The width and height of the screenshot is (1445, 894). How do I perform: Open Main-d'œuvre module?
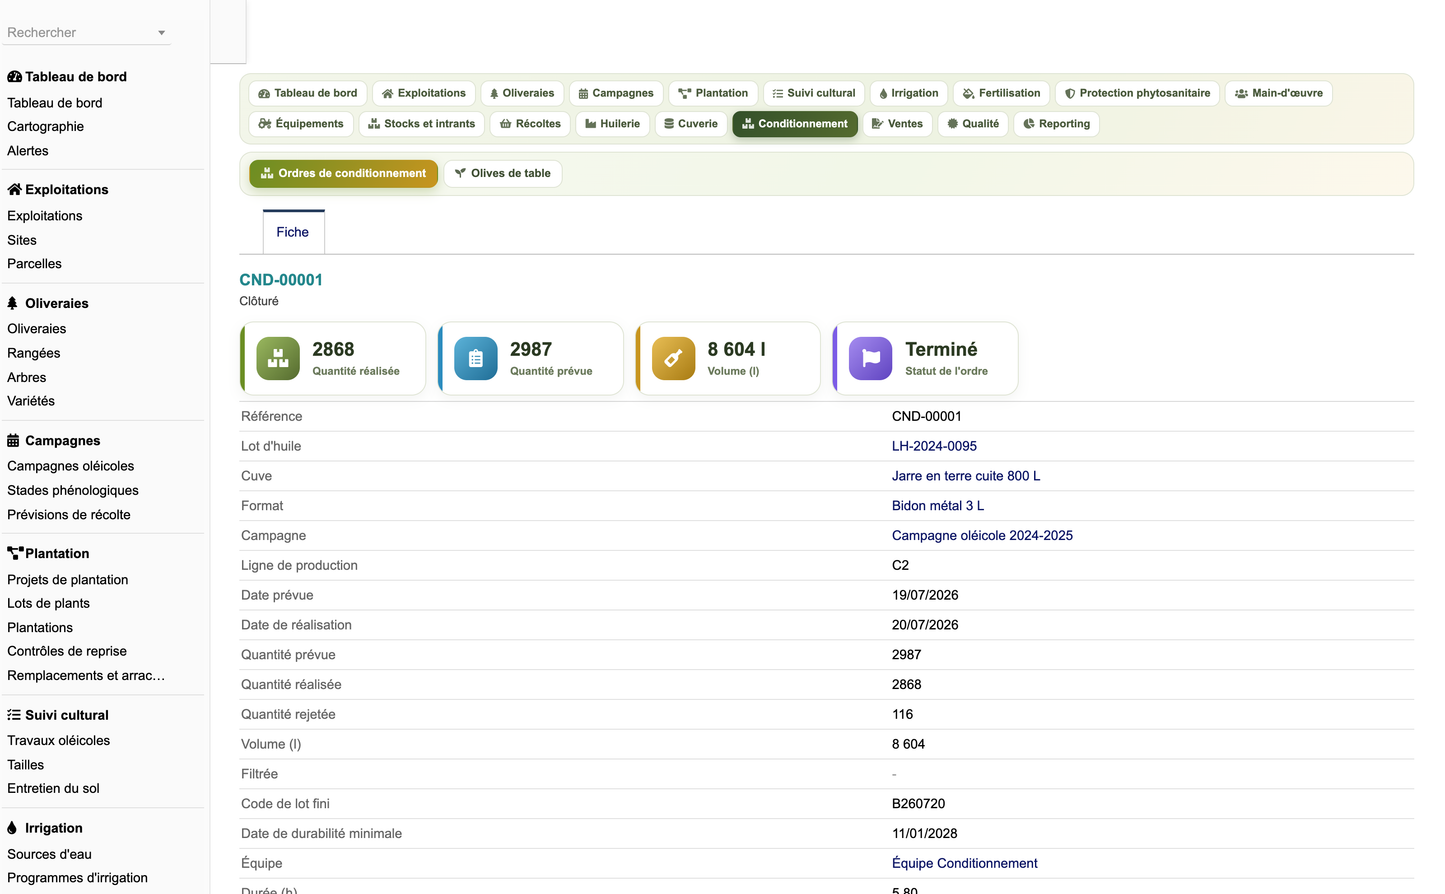(x=1279, y=93)
